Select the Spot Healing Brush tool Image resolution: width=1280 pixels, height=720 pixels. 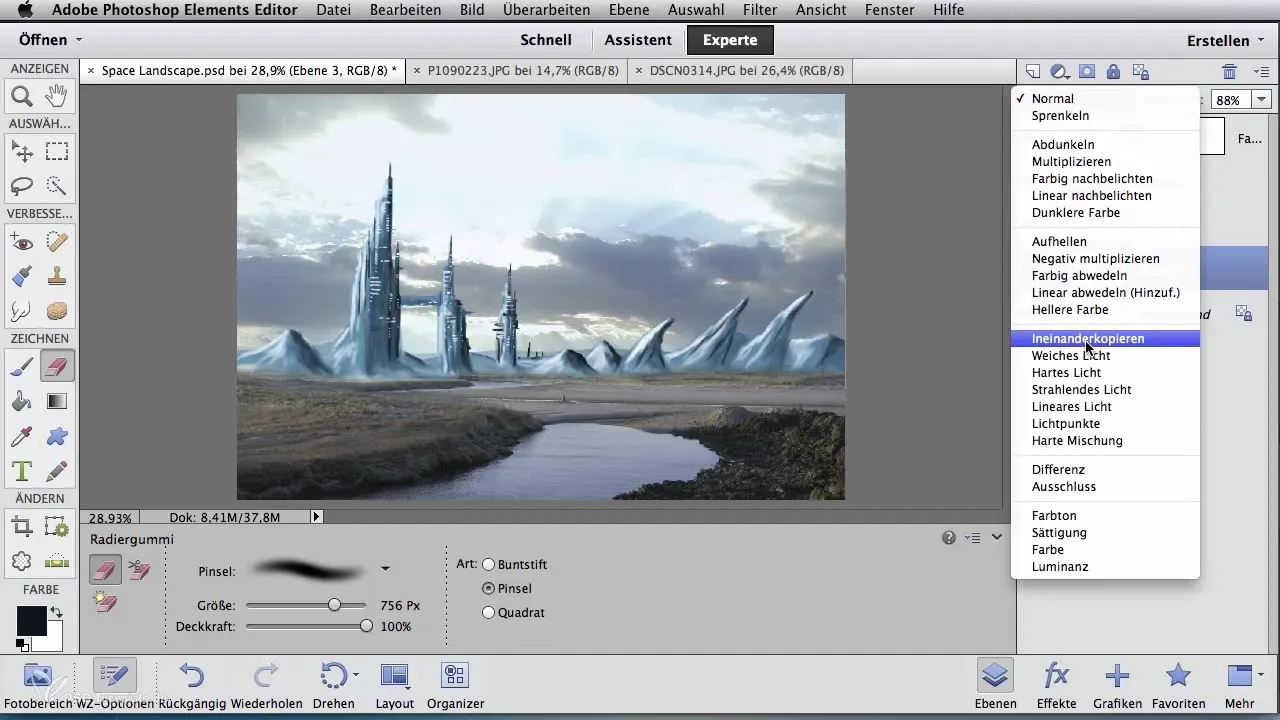pyautogui.click(x=57, y=242)
